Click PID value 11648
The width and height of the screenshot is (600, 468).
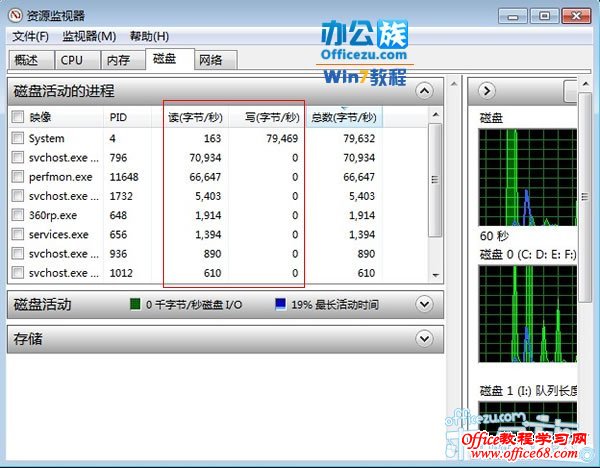pyautogui.click(x=124, y=177)
